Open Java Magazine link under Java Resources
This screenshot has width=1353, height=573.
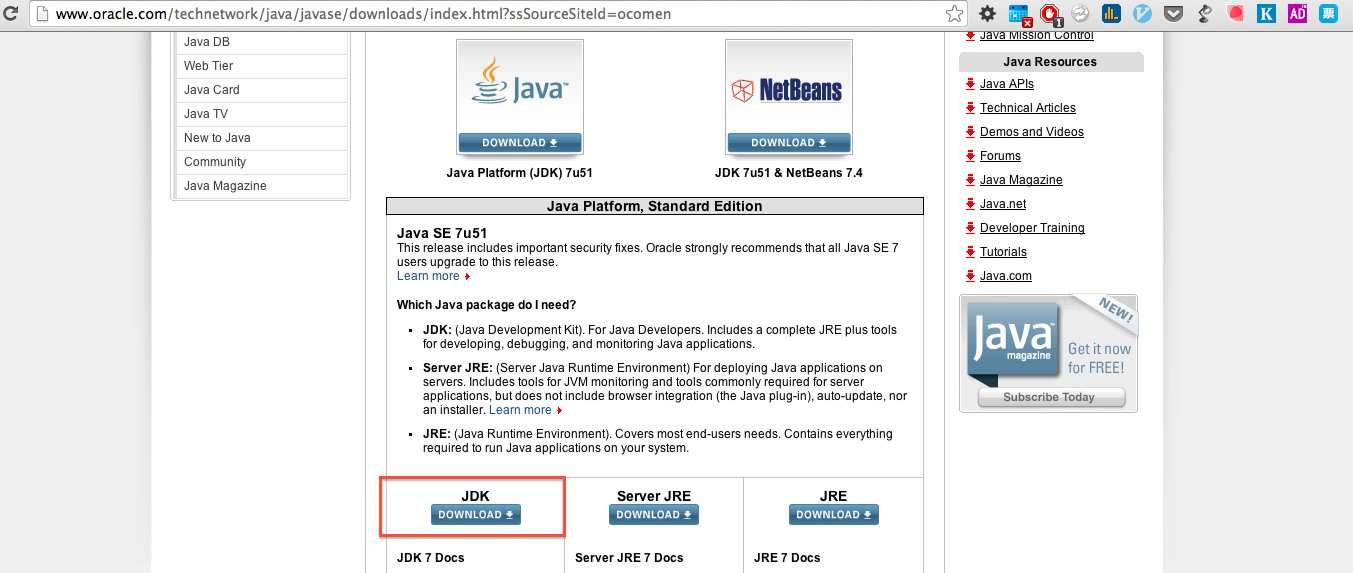click(1021, 180)
